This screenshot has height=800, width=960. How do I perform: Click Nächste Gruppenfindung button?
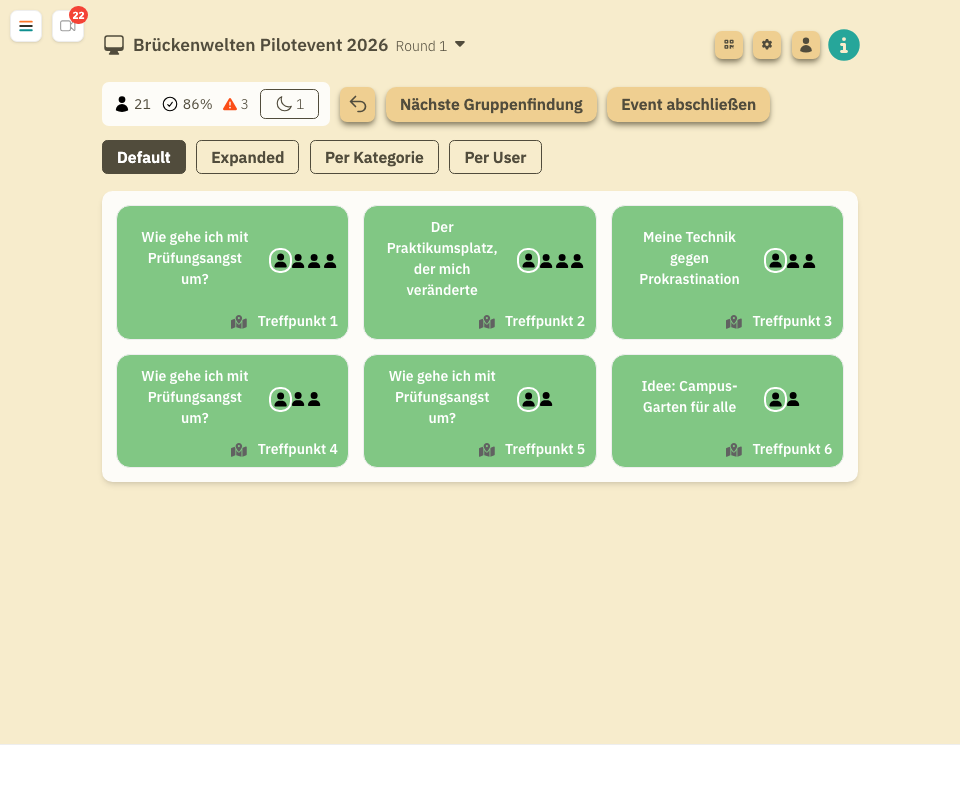(491, 105)
